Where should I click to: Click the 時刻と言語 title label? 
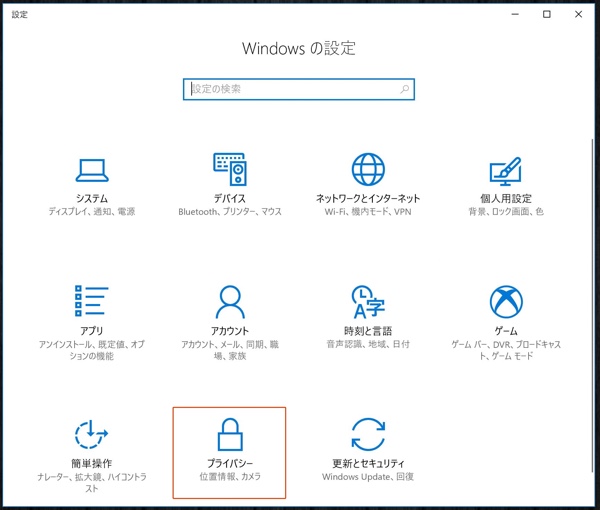[368, 331]
